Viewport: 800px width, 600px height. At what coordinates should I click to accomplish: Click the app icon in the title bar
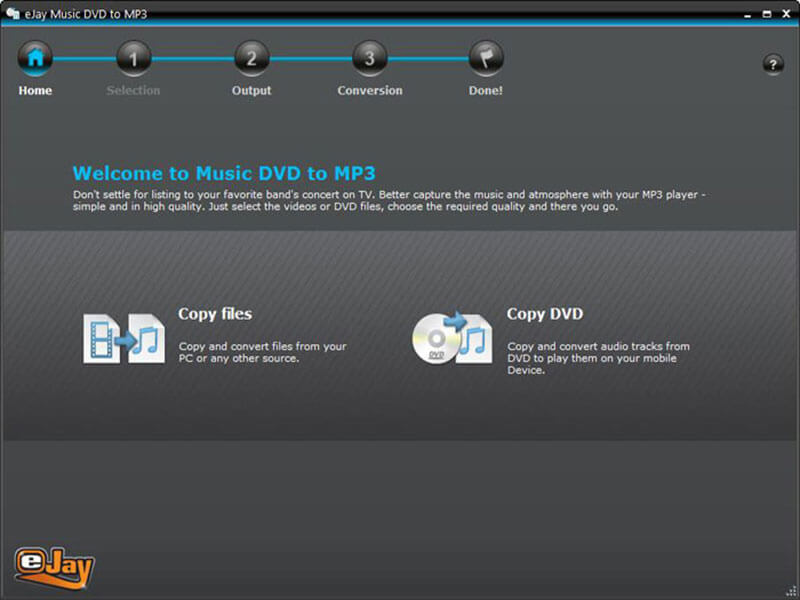[13, 13]
